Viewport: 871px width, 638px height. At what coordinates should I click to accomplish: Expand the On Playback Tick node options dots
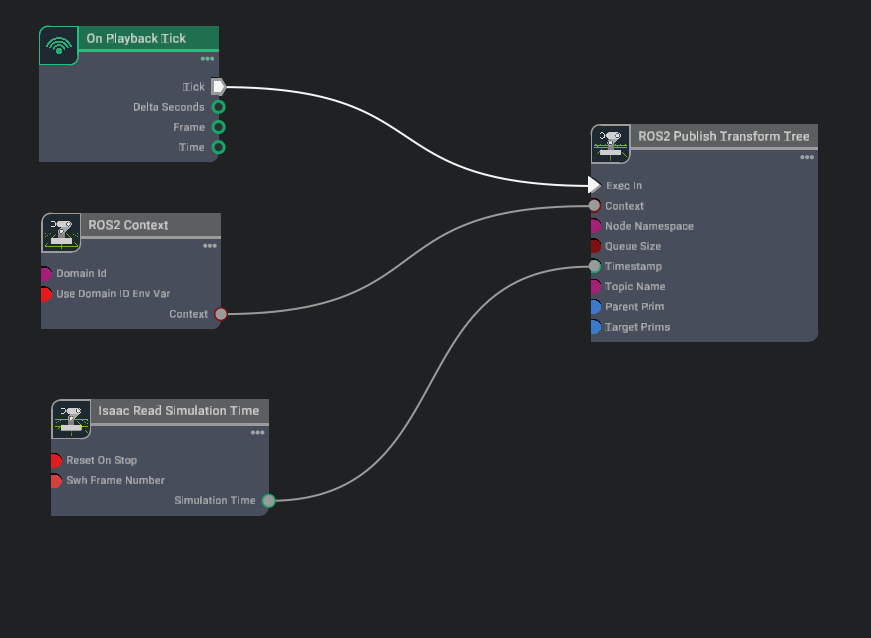(x=207, y=59)
